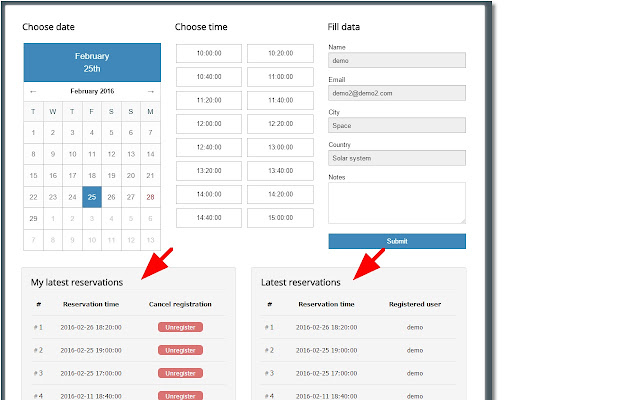
Task: Pick the 13:20:00 time slot
Action: click(209, 171)
